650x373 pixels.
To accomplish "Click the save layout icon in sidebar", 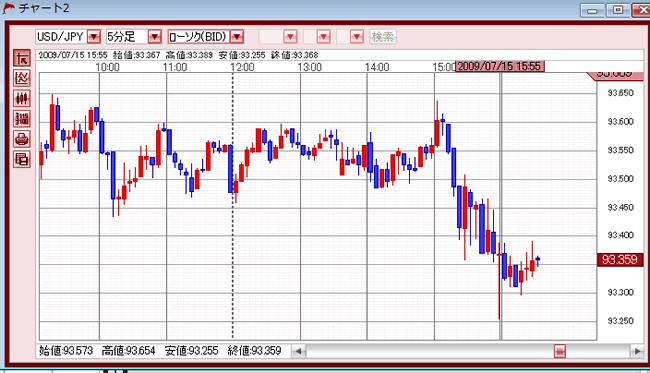I will 22,159.
